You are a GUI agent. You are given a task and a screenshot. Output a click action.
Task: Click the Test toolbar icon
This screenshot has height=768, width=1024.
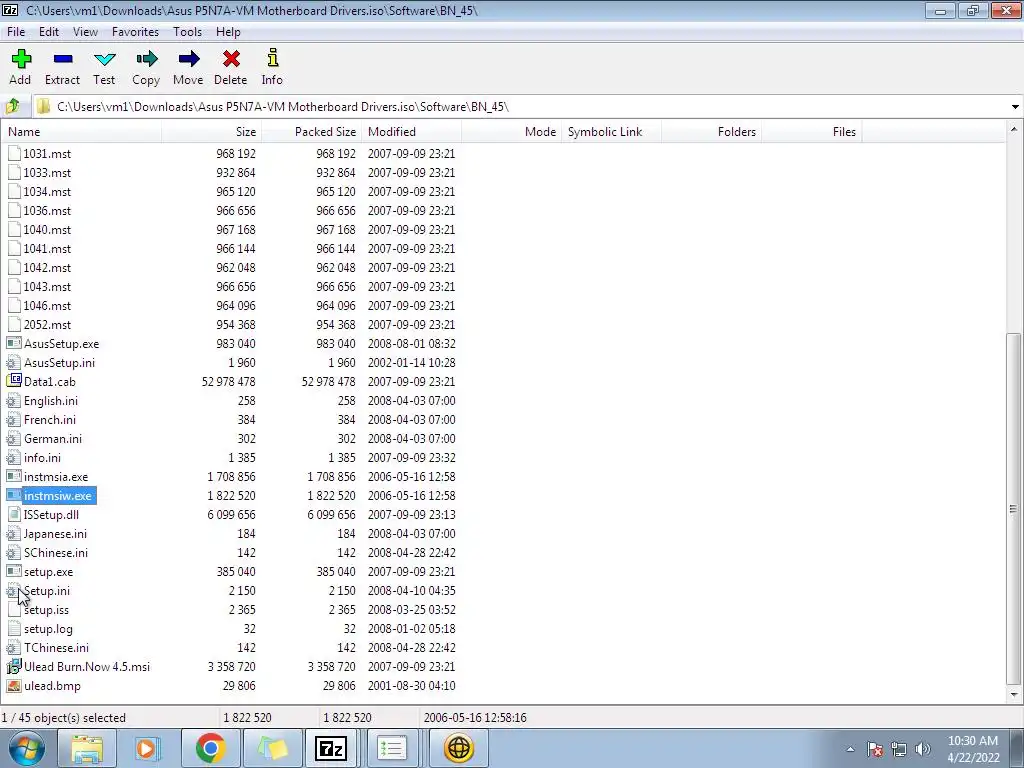(104, 59)
